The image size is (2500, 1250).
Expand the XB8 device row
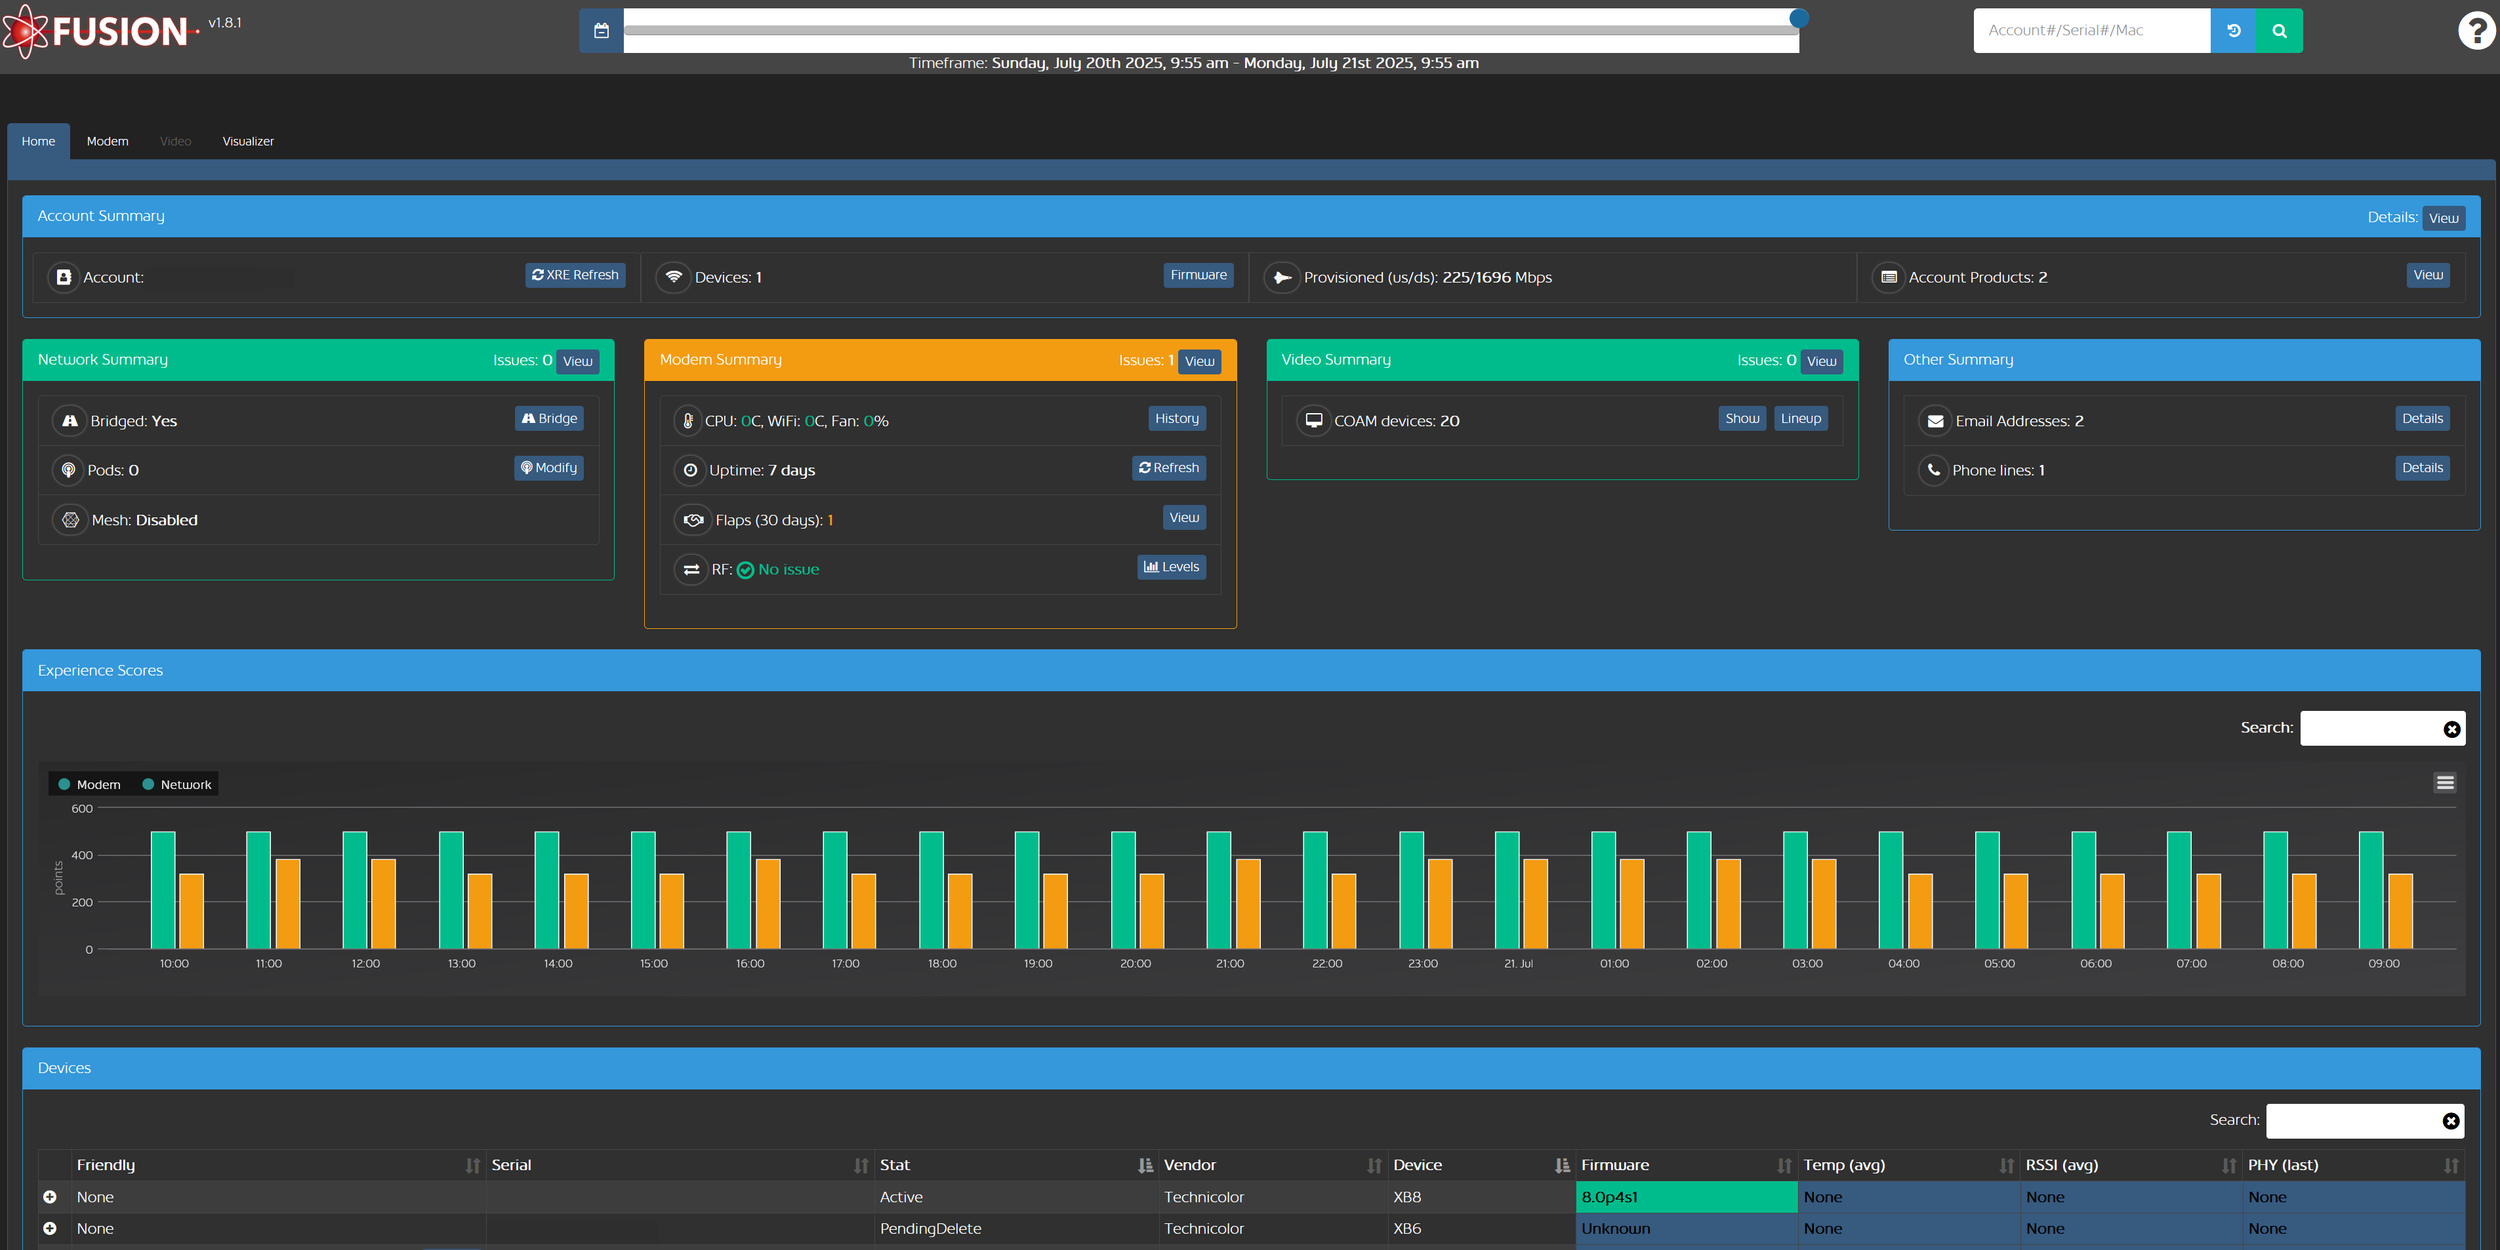(50, 1197)
